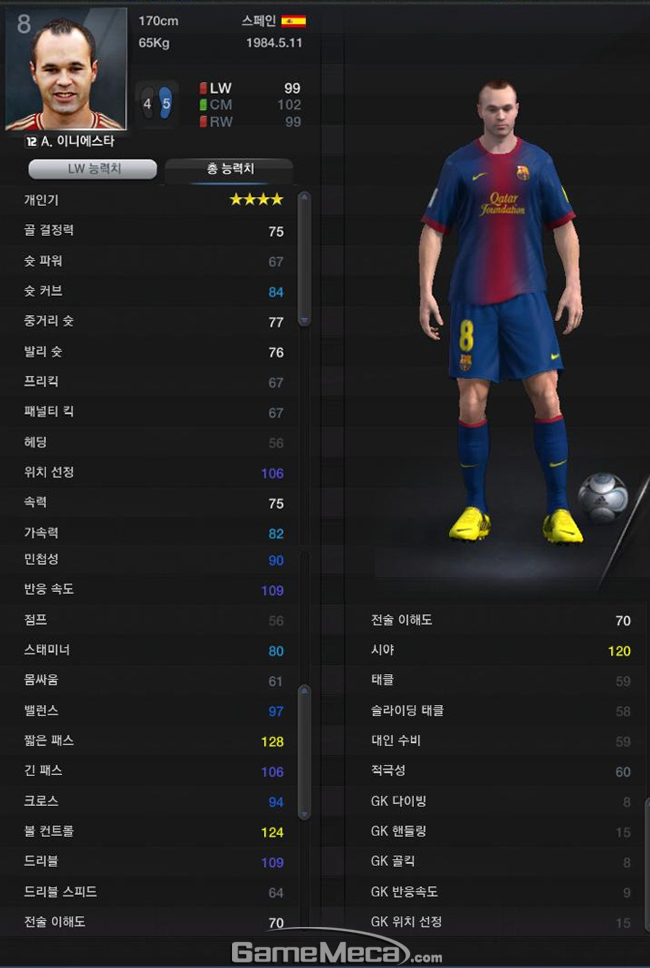Click the Spain flag icon

click(293, 22)
